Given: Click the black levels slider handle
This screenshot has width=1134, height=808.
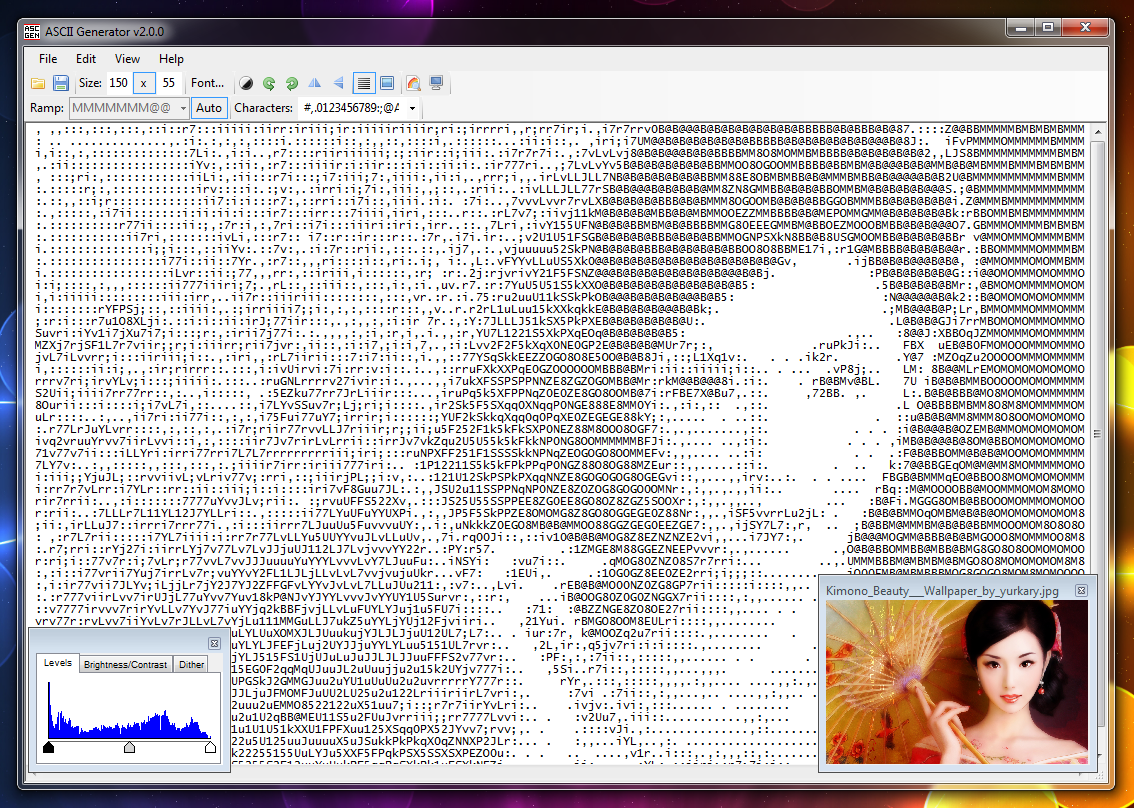Looking at the screenshot, I should (48, 747).
